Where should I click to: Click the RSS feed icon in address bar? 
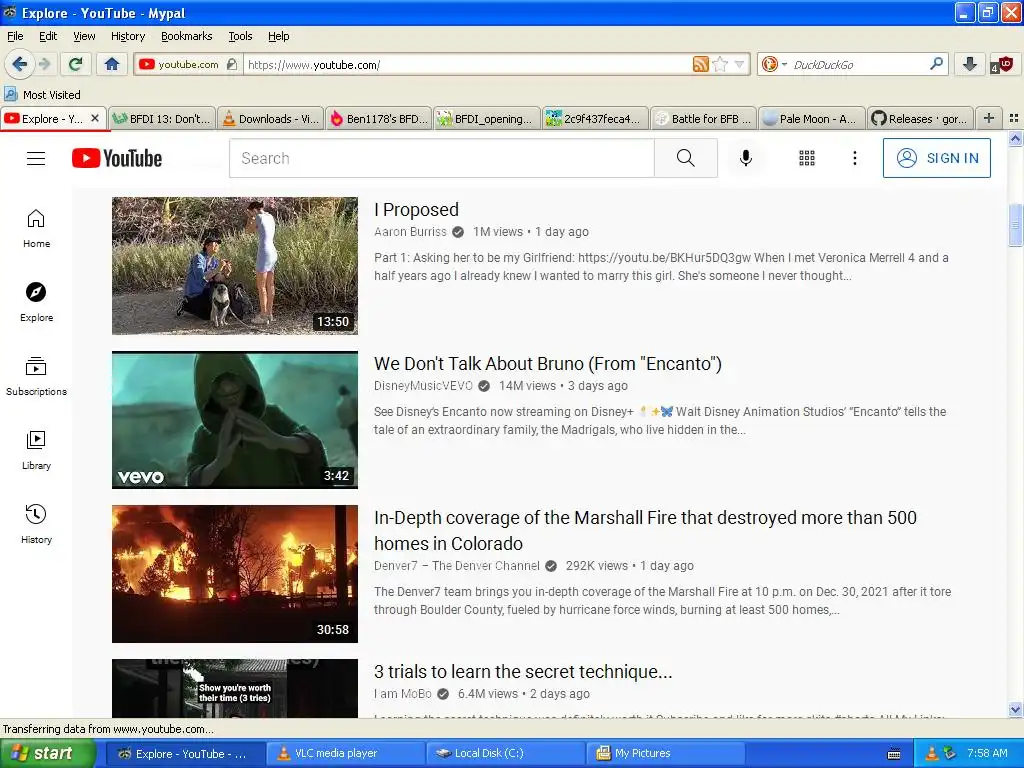click(x=700, y=64)
